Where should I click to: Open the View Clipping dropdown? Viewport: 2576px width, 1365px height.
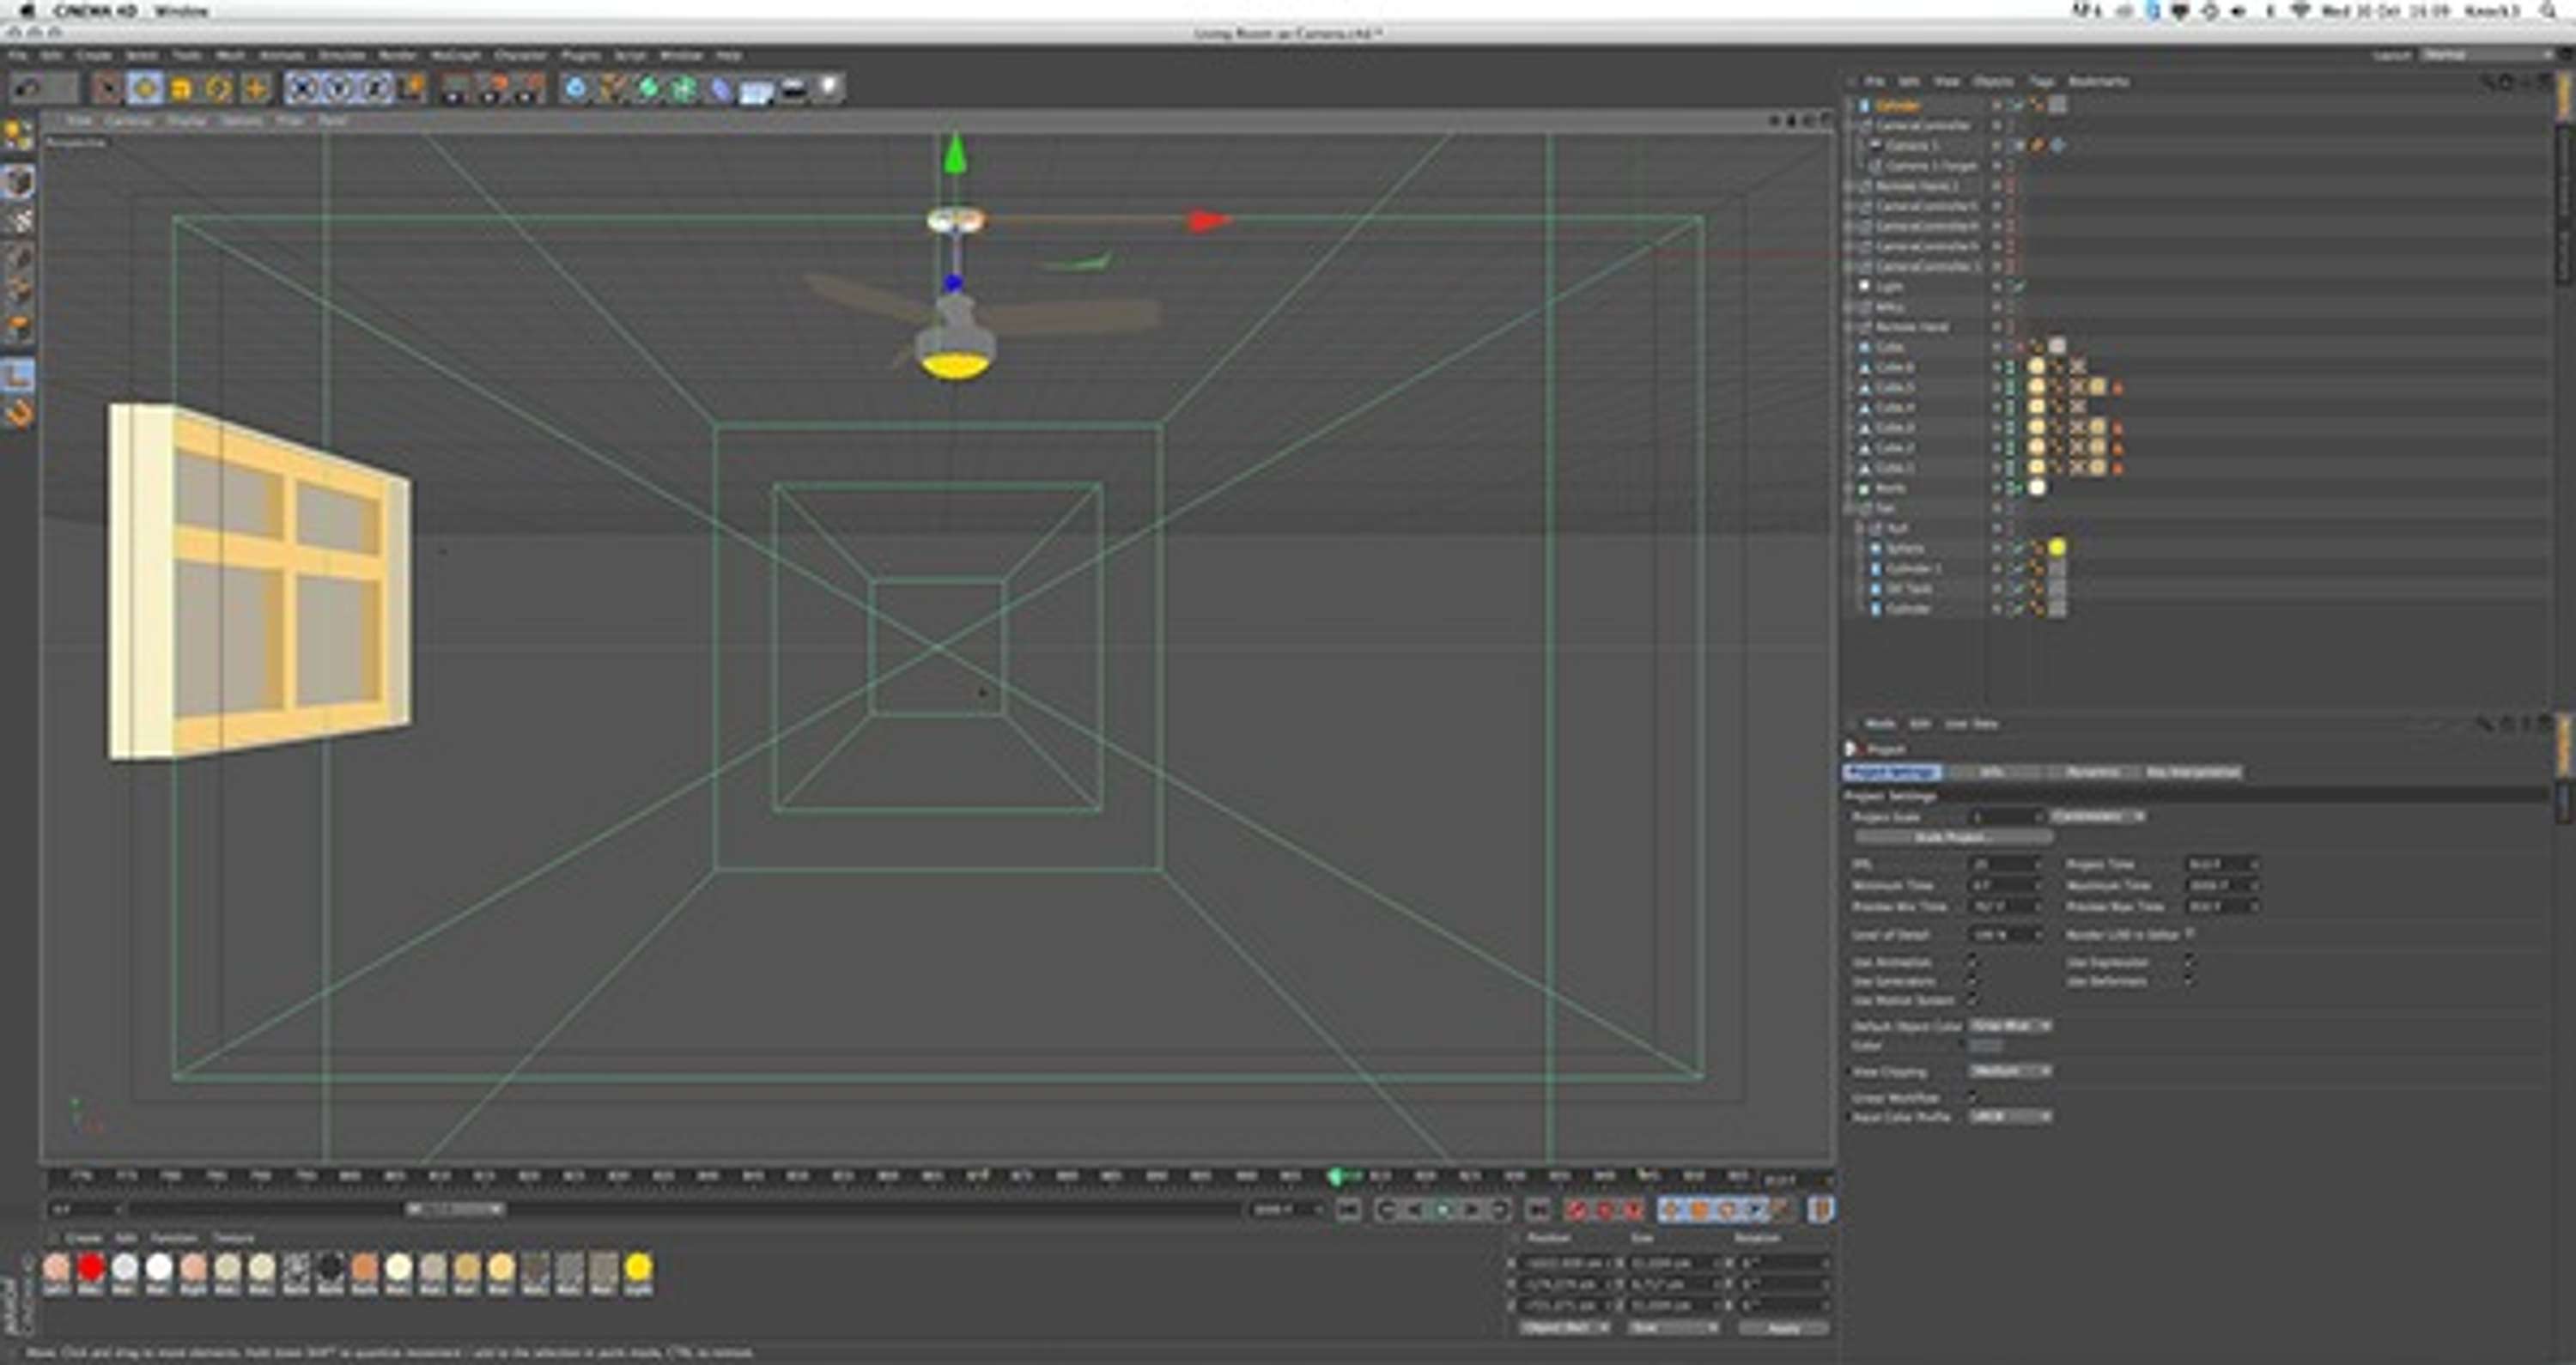tap(2011, 1071)
